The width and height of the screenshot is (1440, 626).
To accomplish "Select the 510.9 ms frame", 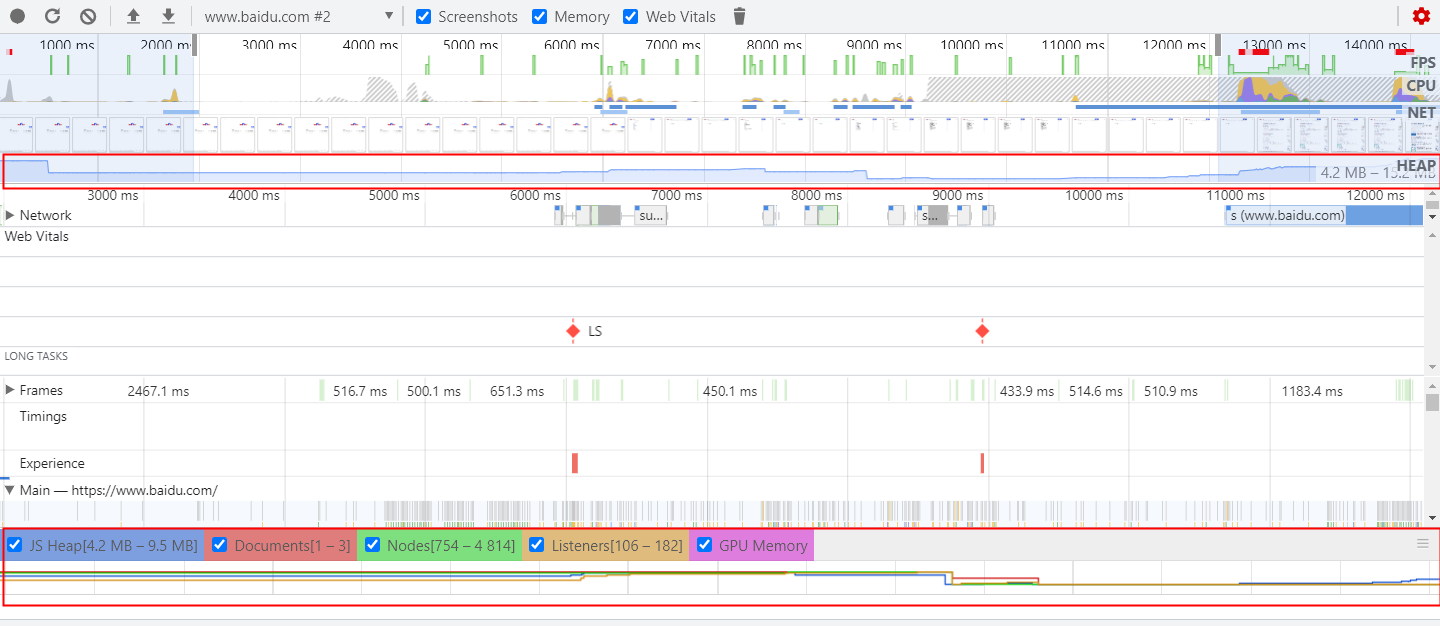I will (x=1171, y=391).
